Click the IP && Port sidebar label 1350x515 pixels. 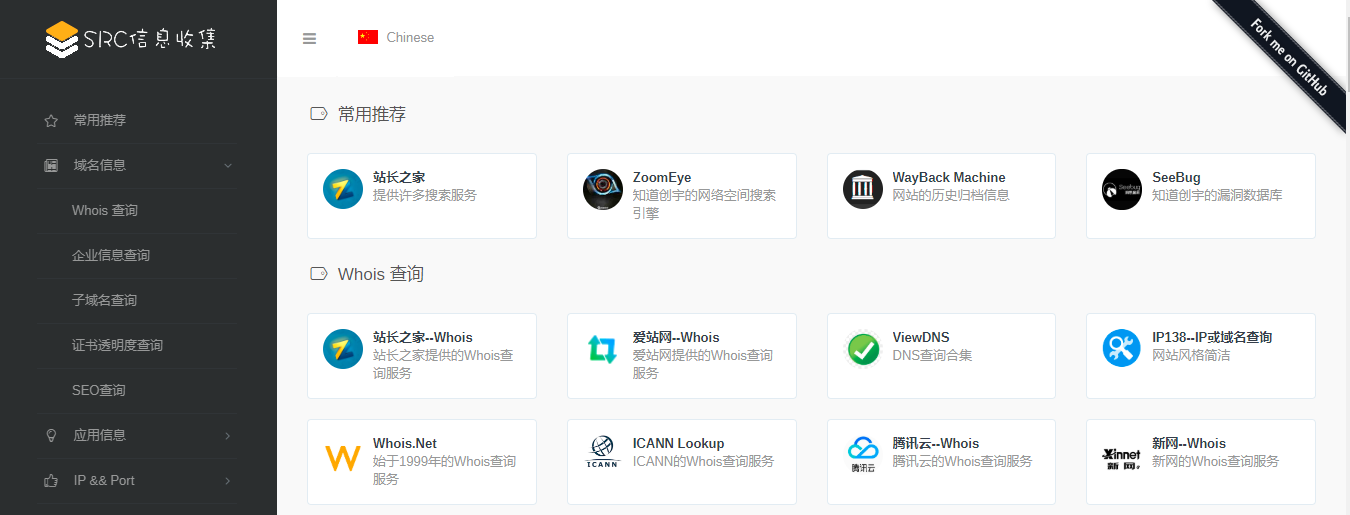click(x=104, y=480)
